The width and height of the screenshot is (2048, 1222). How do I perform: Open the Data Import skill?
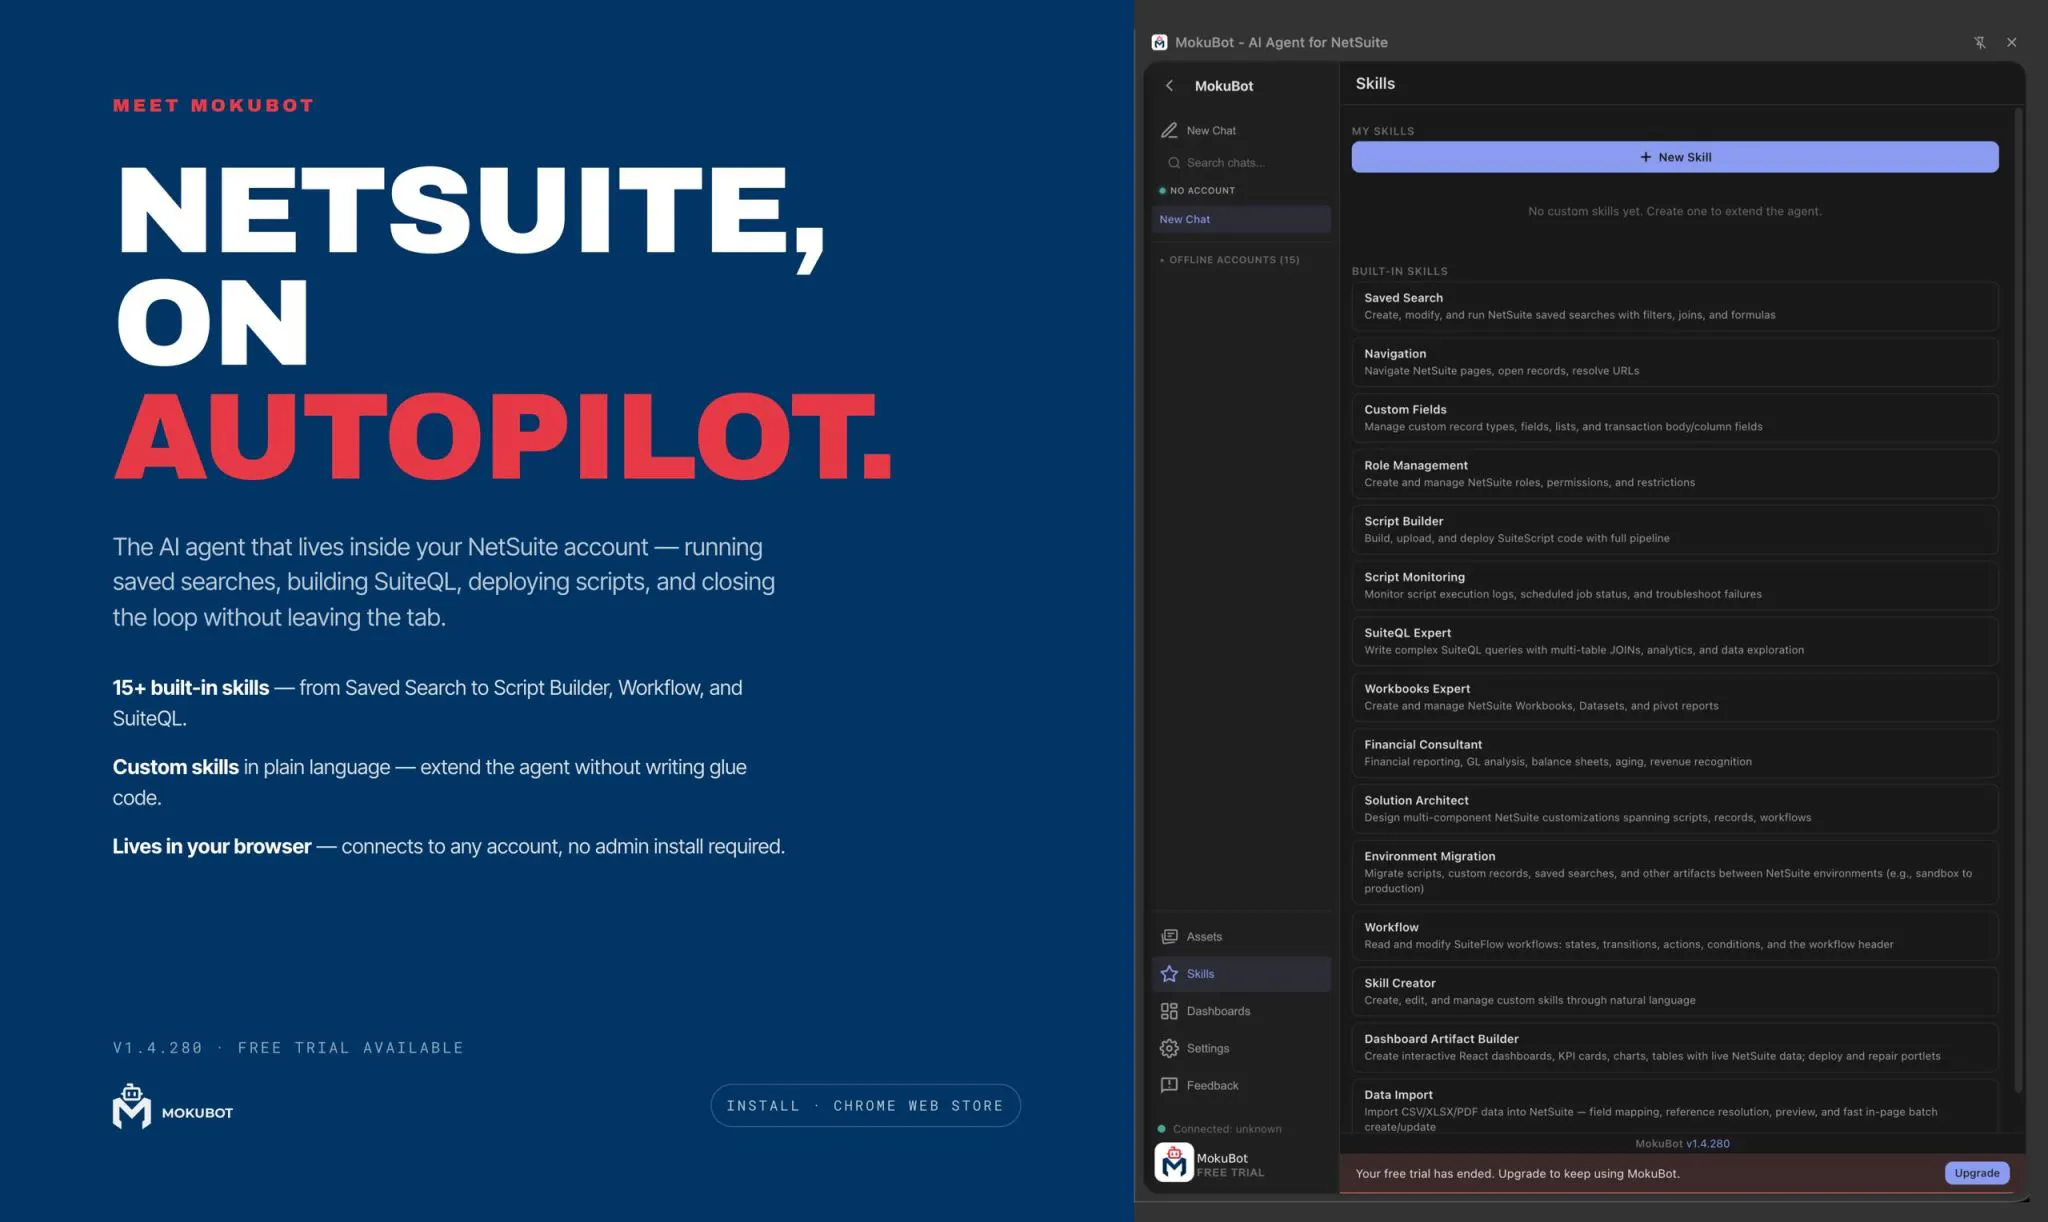tap(1675, 1107)
